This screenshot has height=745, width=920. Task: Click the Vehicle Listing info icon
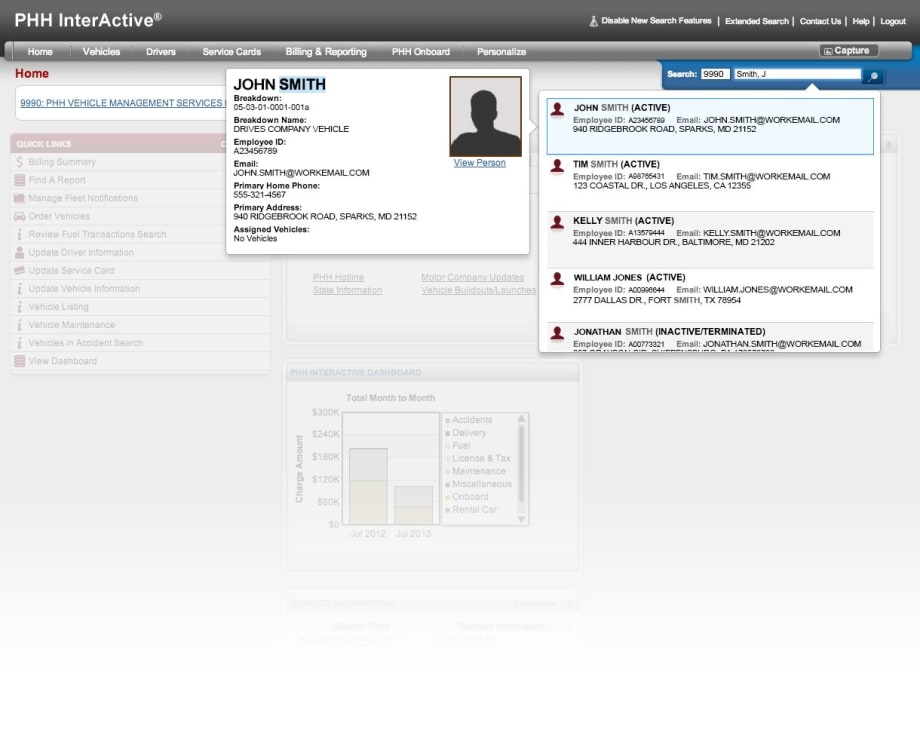click(19, 307)
